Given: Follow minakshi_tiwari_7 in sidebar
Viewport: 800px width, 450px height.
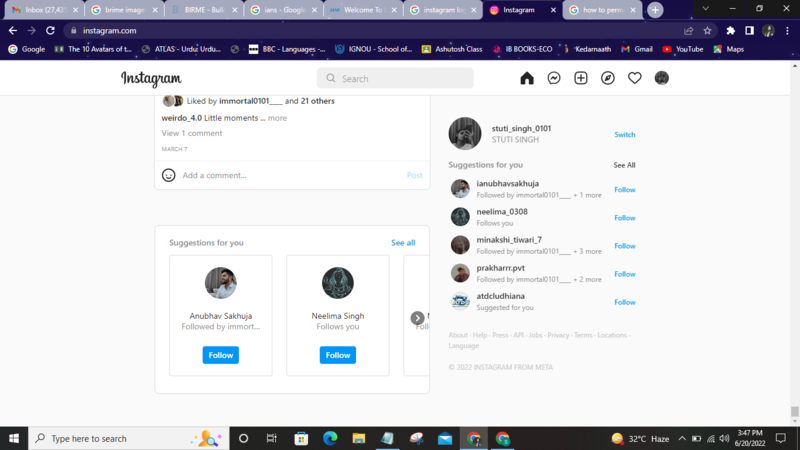Looking at the screenshot, I should pyautogui.click(x=624, y=246).
